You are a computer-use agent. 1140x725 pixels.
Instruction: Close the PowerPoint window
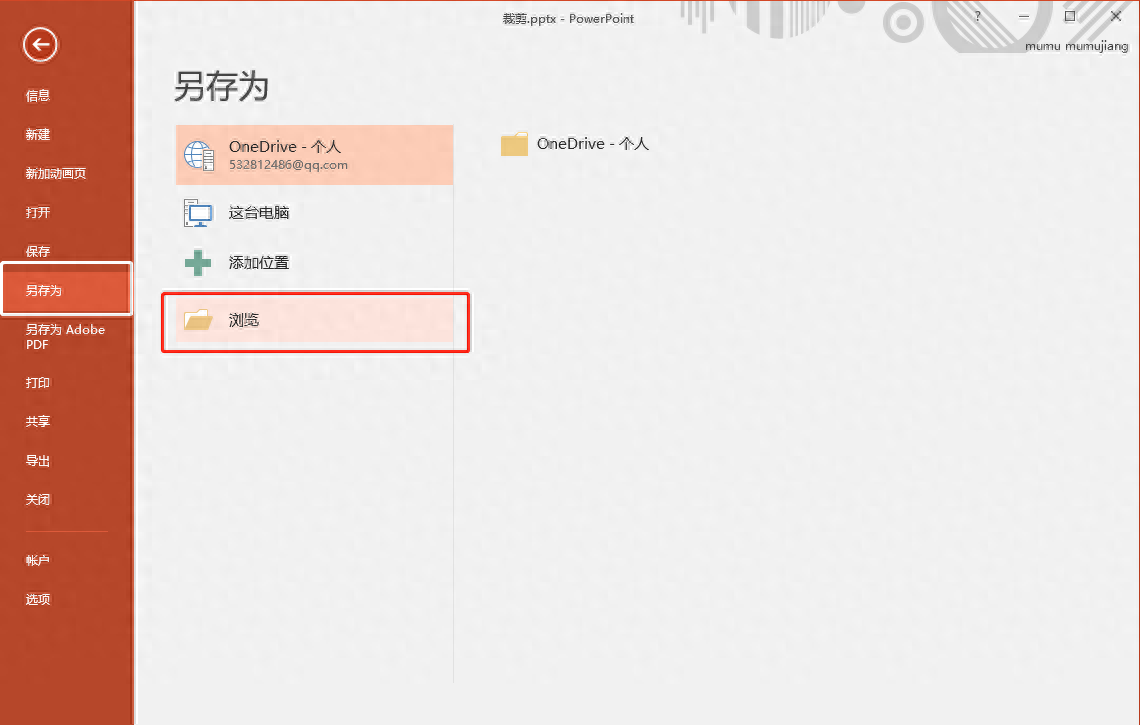click(1116, 16)
